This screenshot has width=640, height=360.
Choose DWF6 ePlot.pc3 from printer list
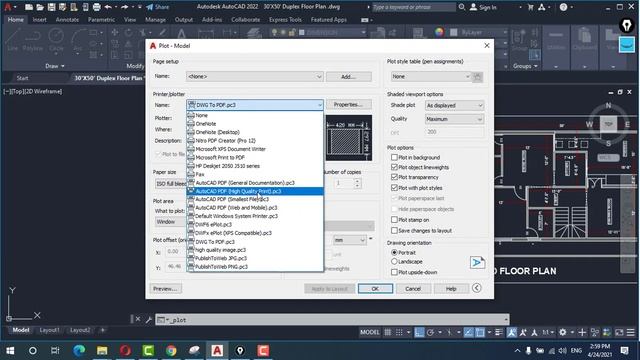255,224
